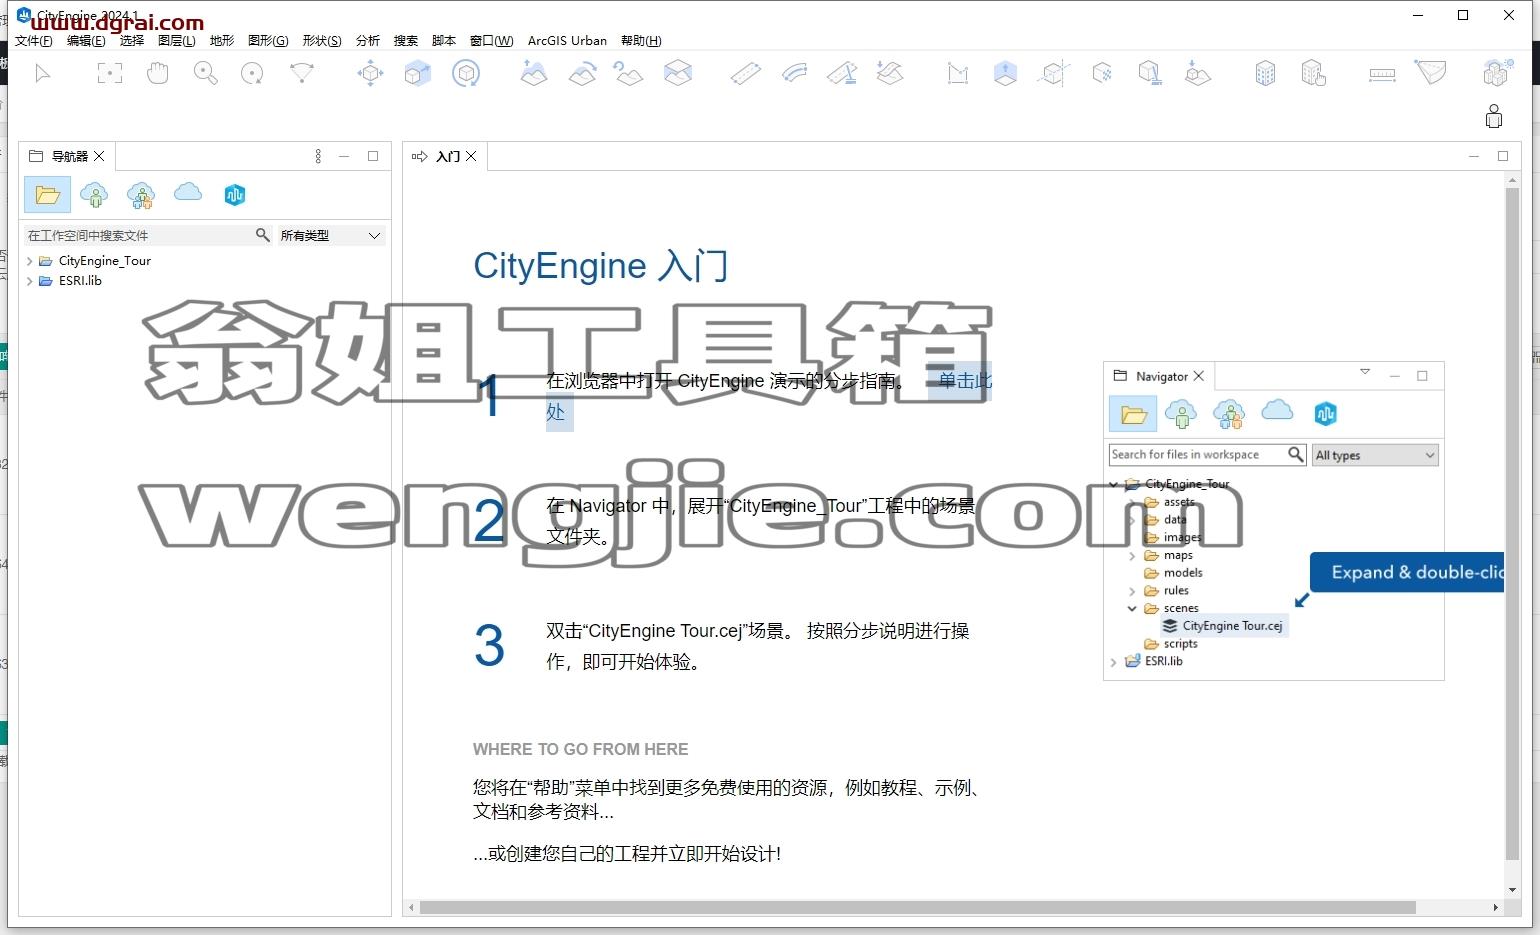
Task: Click the align terrain icon
Action: 583,73
